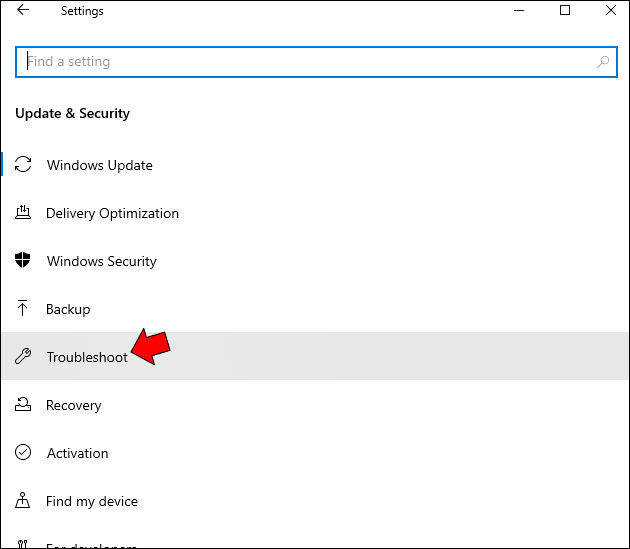Click the magnifier search icon

click(x=603, y=62)
